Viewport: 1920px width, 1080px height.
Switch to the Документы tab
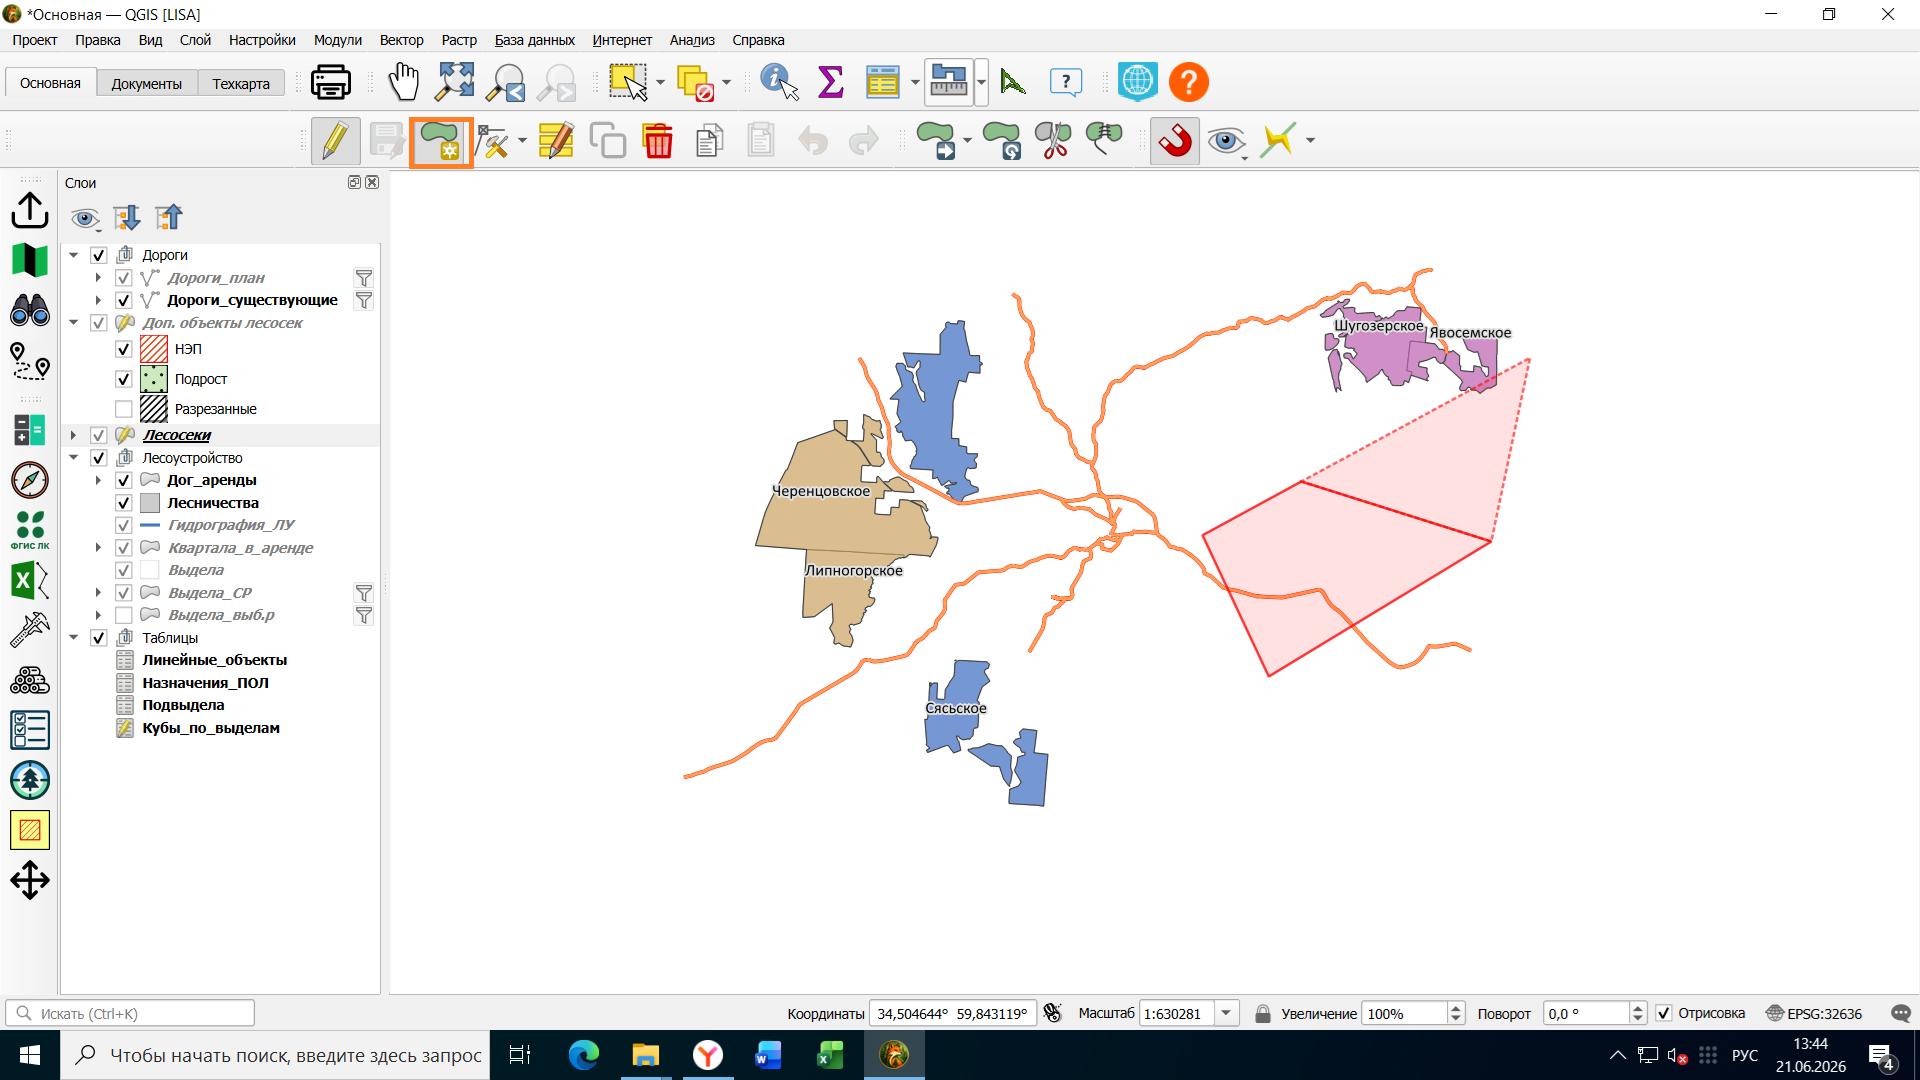point(146,84)
